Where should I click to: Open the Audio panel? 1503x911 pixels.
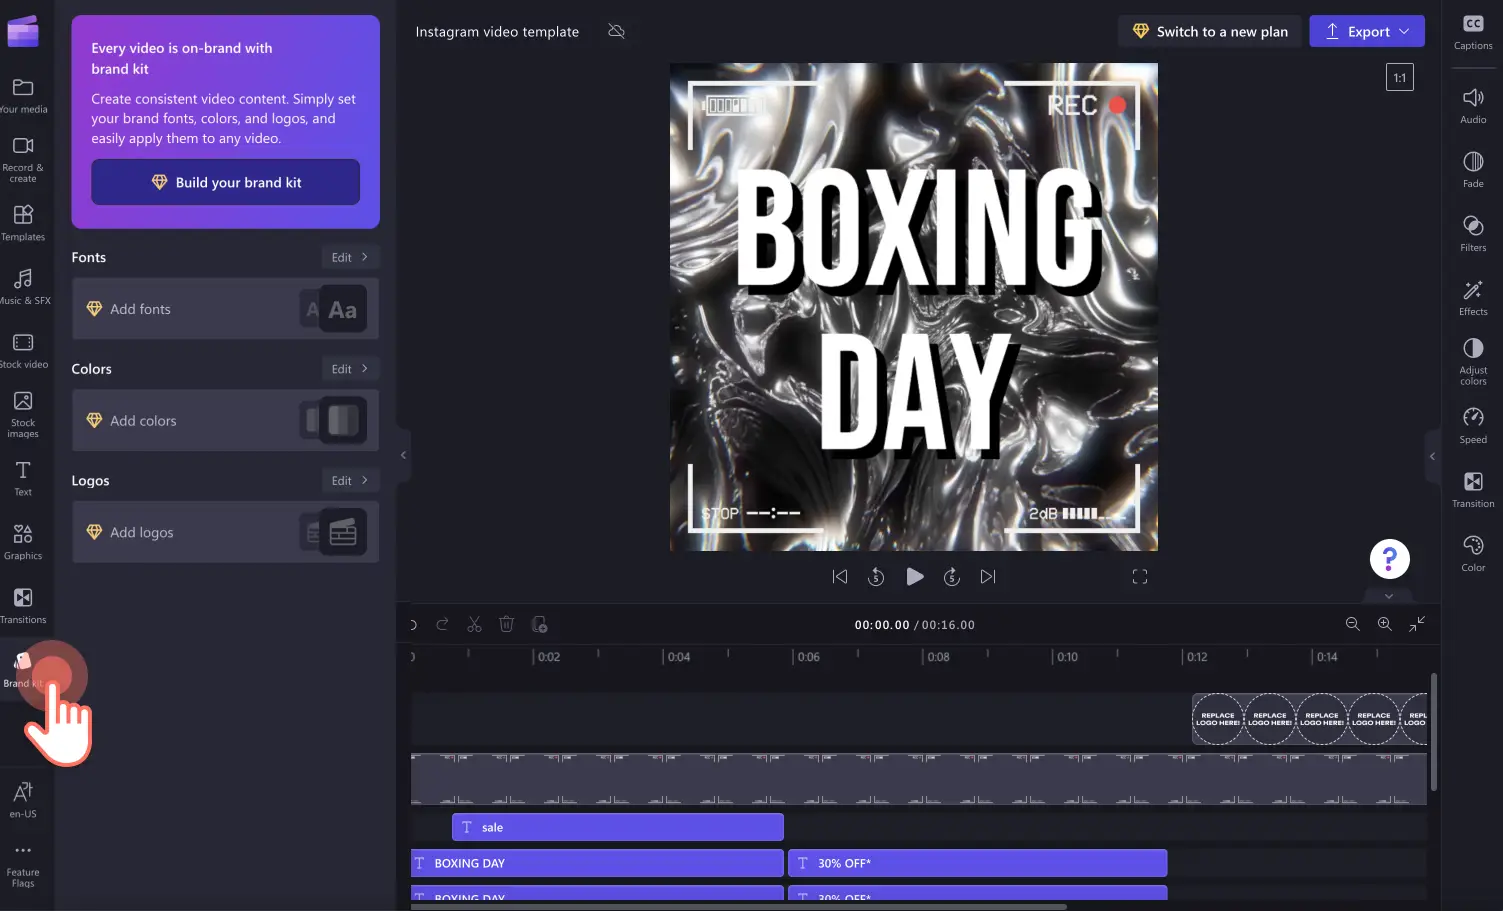tap(1473, 105)
